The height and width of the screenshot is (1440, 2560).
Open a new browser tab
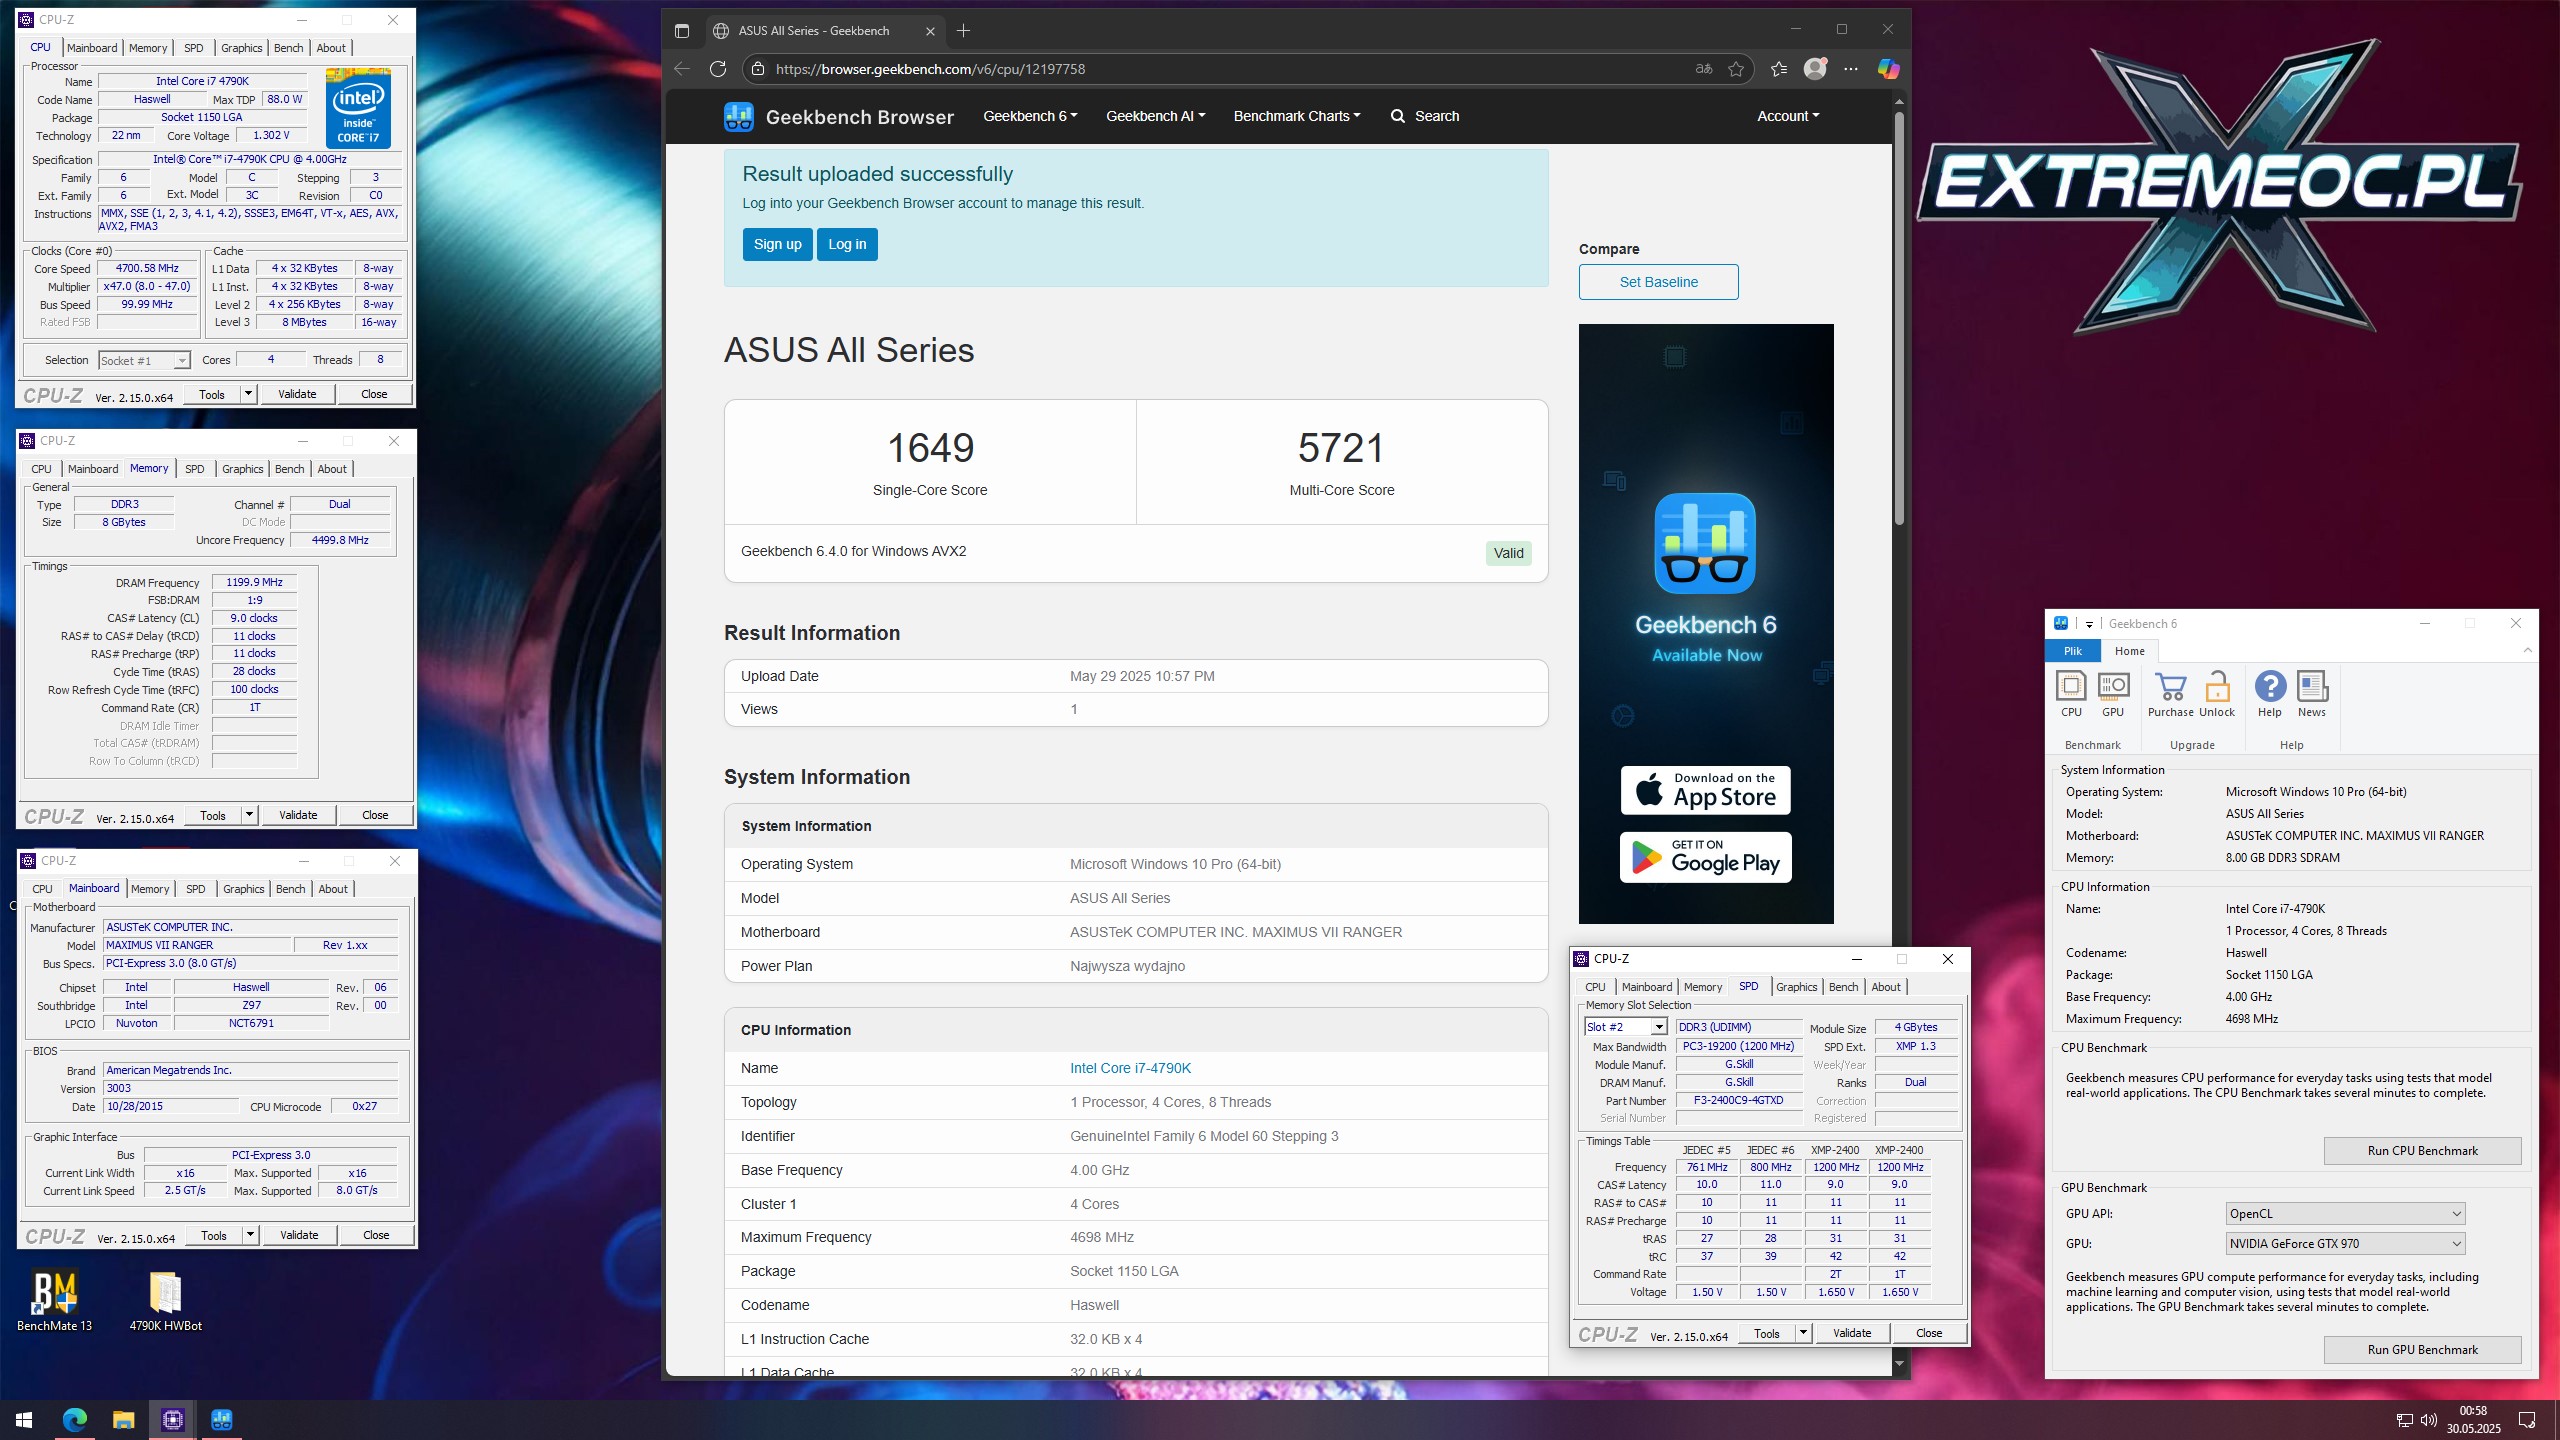963,31
